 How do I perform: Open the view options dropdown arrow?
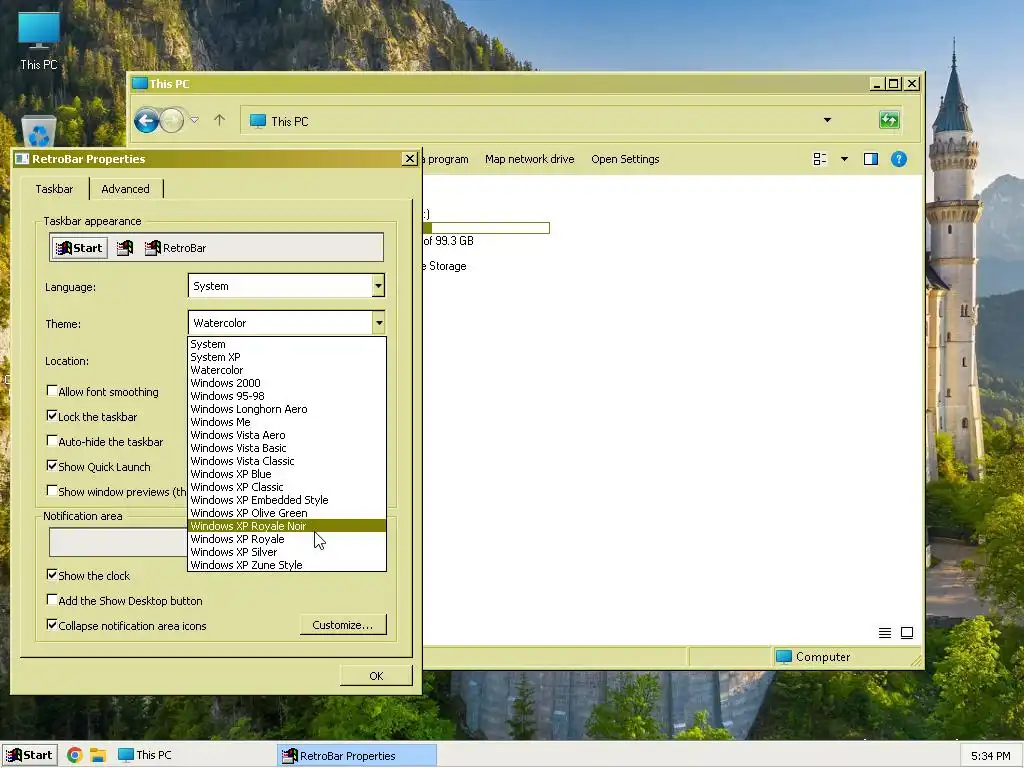coord(844,159)
